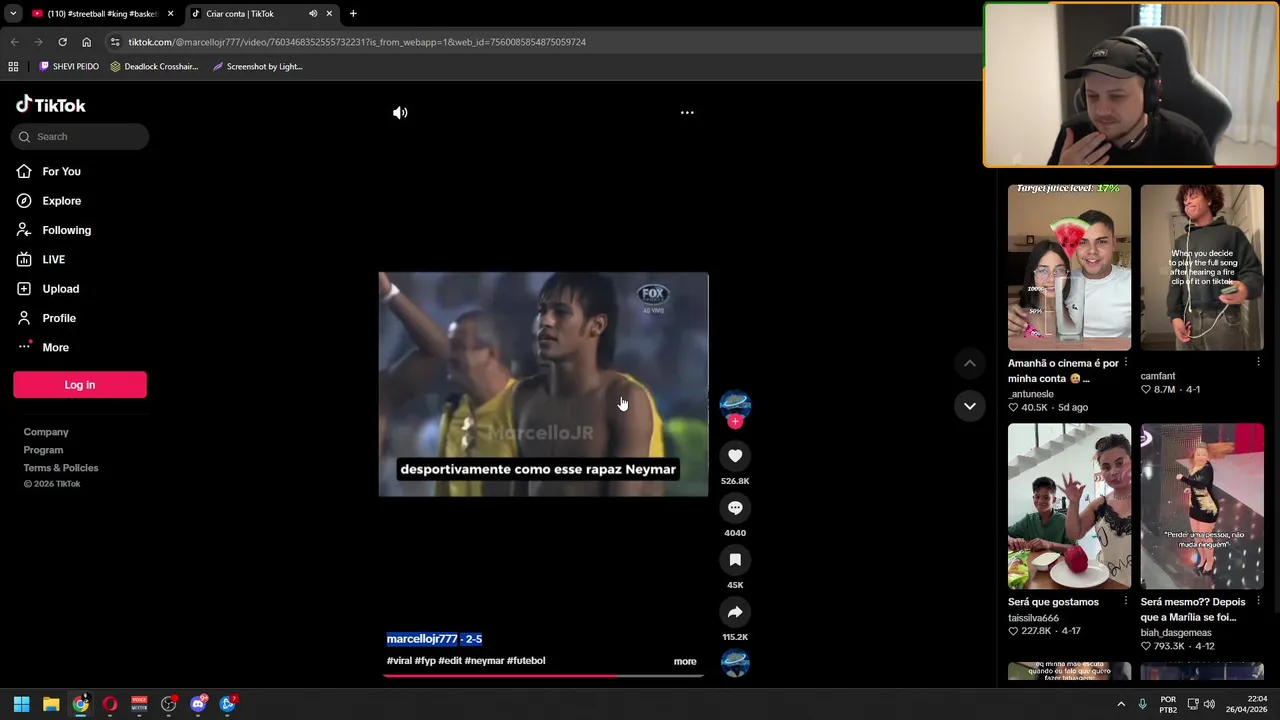Go to the next video arrow
Viewport: 1280px width, 720px height.
pos(969,406)
